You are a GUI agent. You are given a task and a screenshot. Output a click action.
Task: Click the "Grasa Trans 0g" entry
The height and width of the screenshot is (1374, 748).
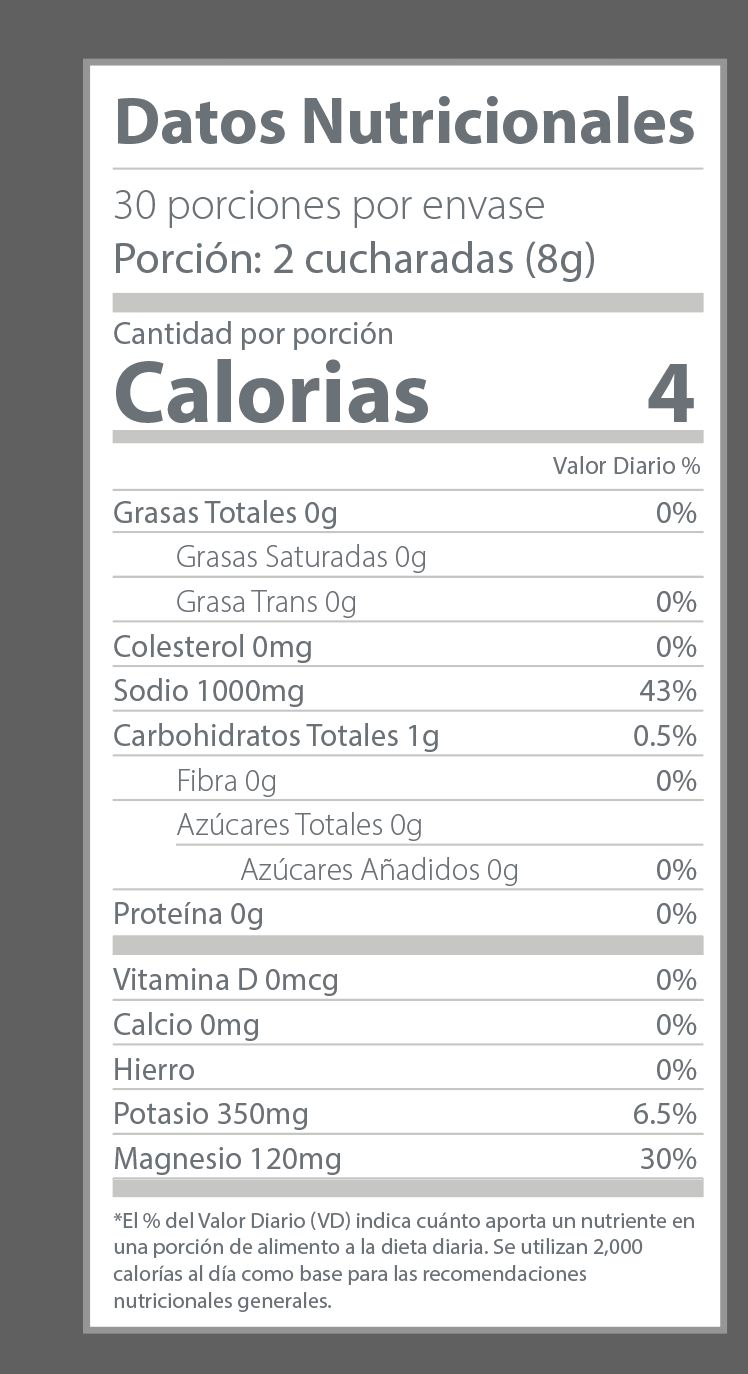[266, 602]
